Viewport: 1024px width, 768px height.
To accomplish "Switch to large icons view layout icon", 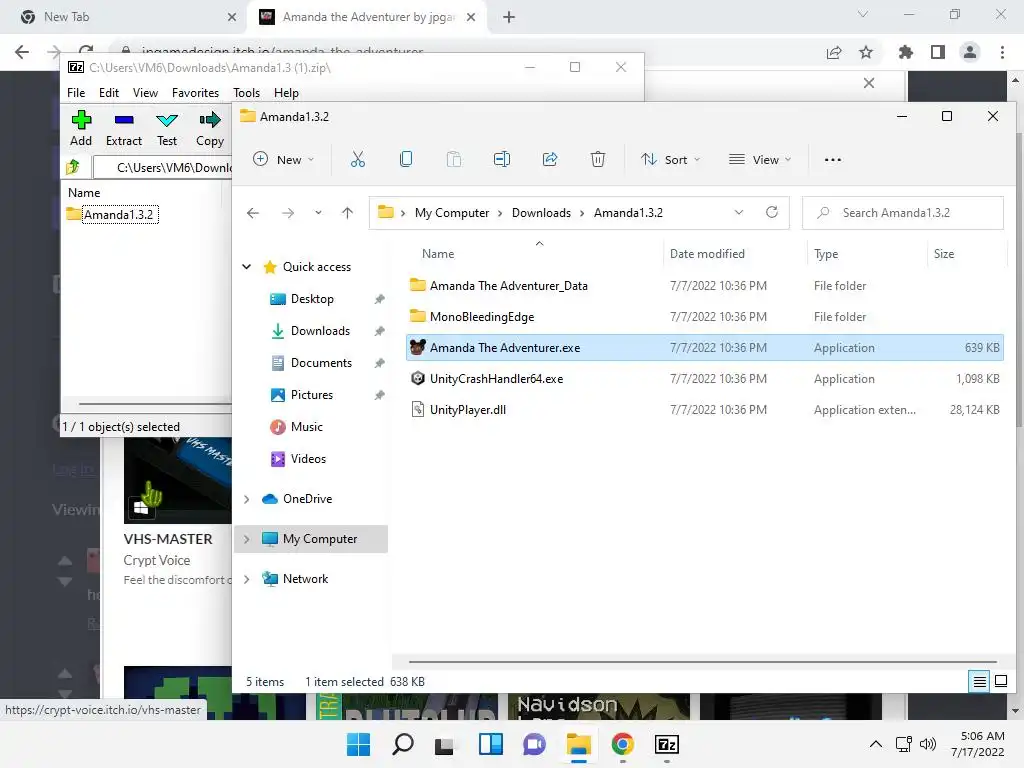I will (1000, 682).
